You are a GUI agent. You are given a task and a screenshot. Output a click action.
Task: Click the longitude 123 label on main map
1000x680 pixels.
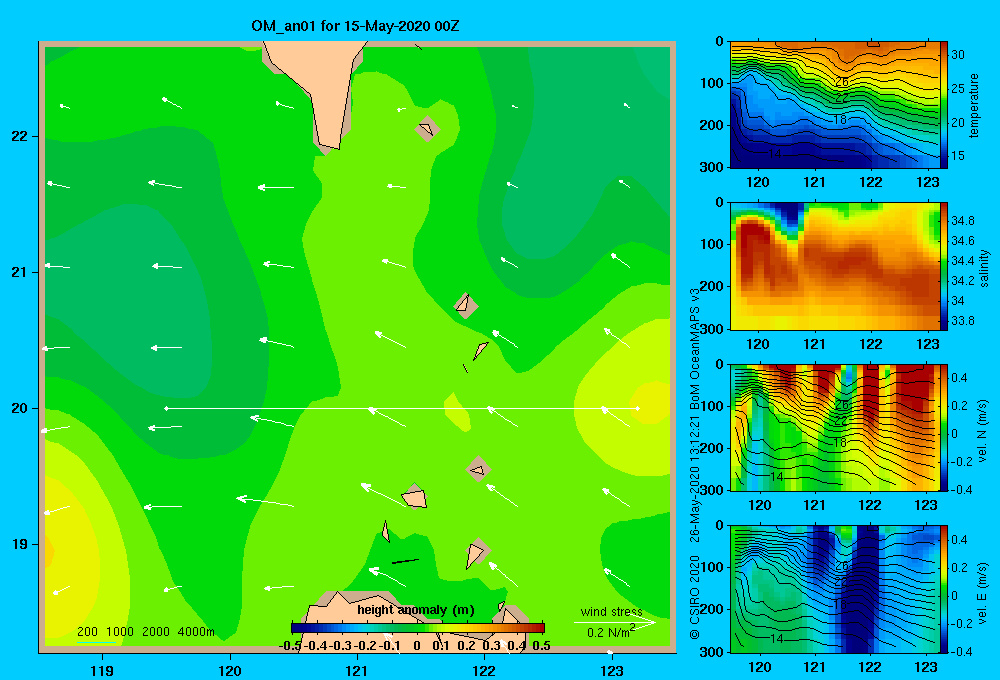click(x=612, y=670)
